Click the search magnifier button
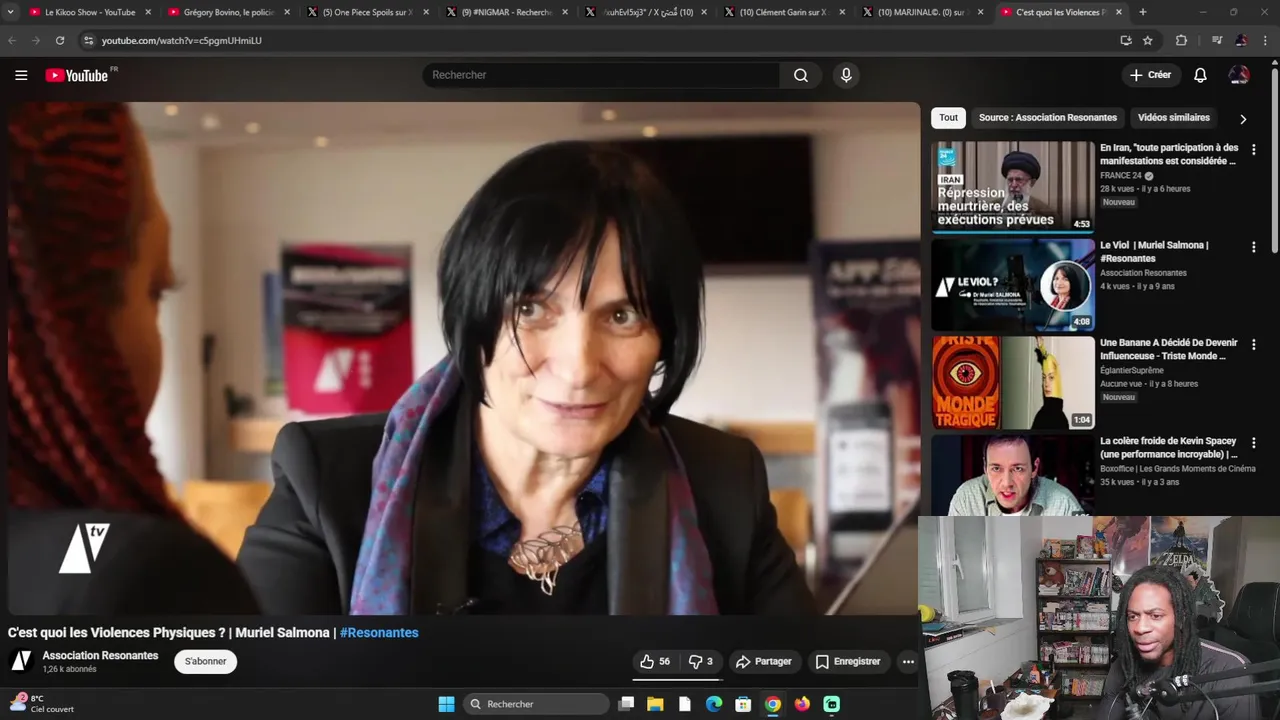This screenshot has height=720, width=1280. pos(801,75)
